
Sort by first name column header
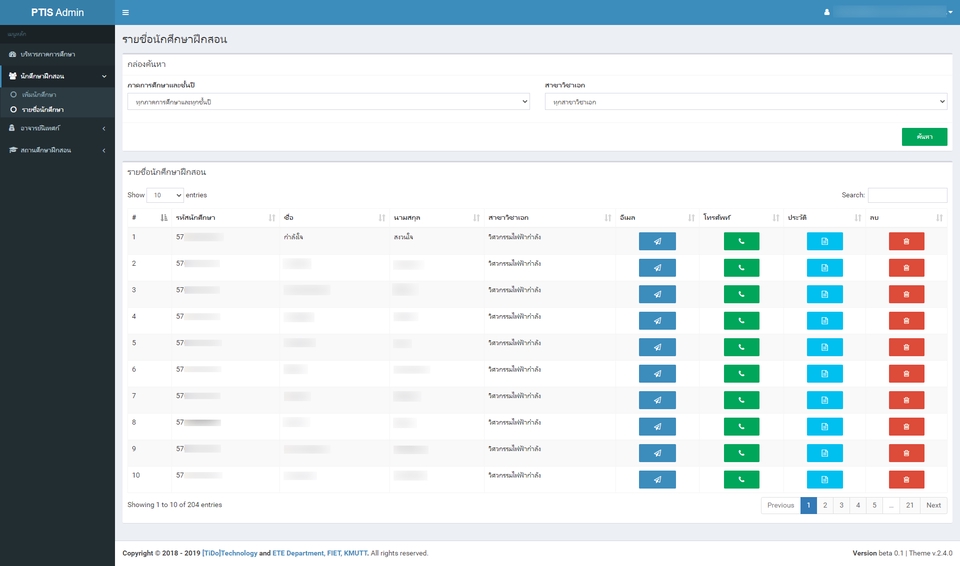click(x=334, y=217)
